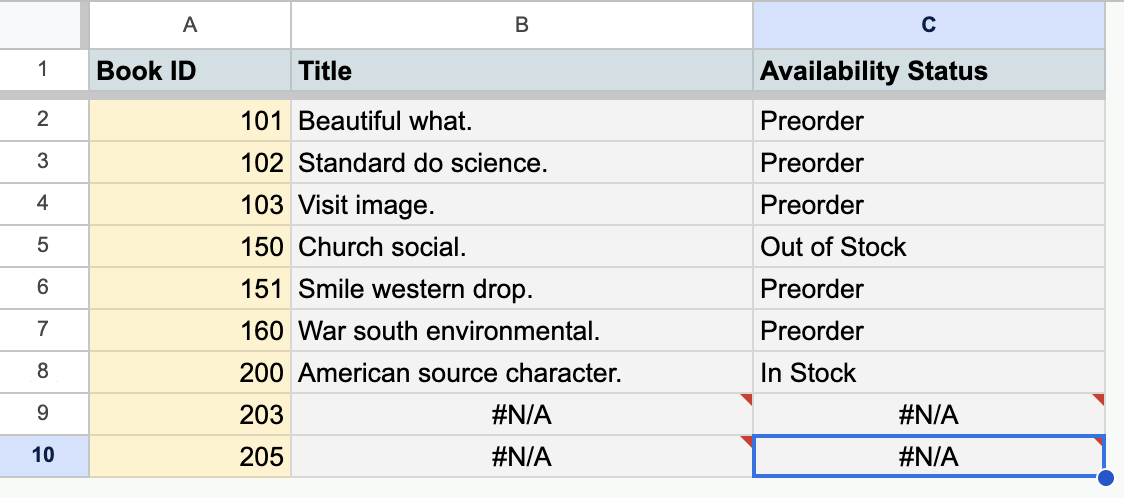Select the 'Church social.' cell
Viewport: 1124px width, 498px height.
(521, 247)
